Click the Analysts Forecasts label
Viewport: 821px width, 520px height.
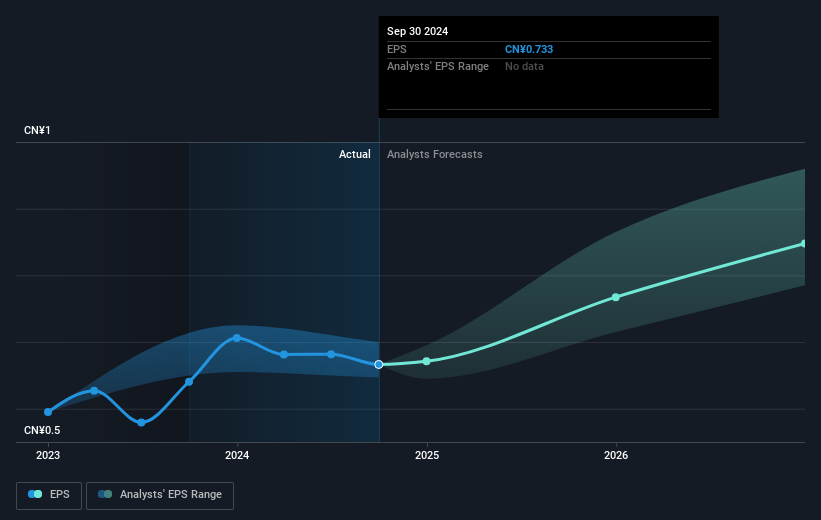point(435,154)
